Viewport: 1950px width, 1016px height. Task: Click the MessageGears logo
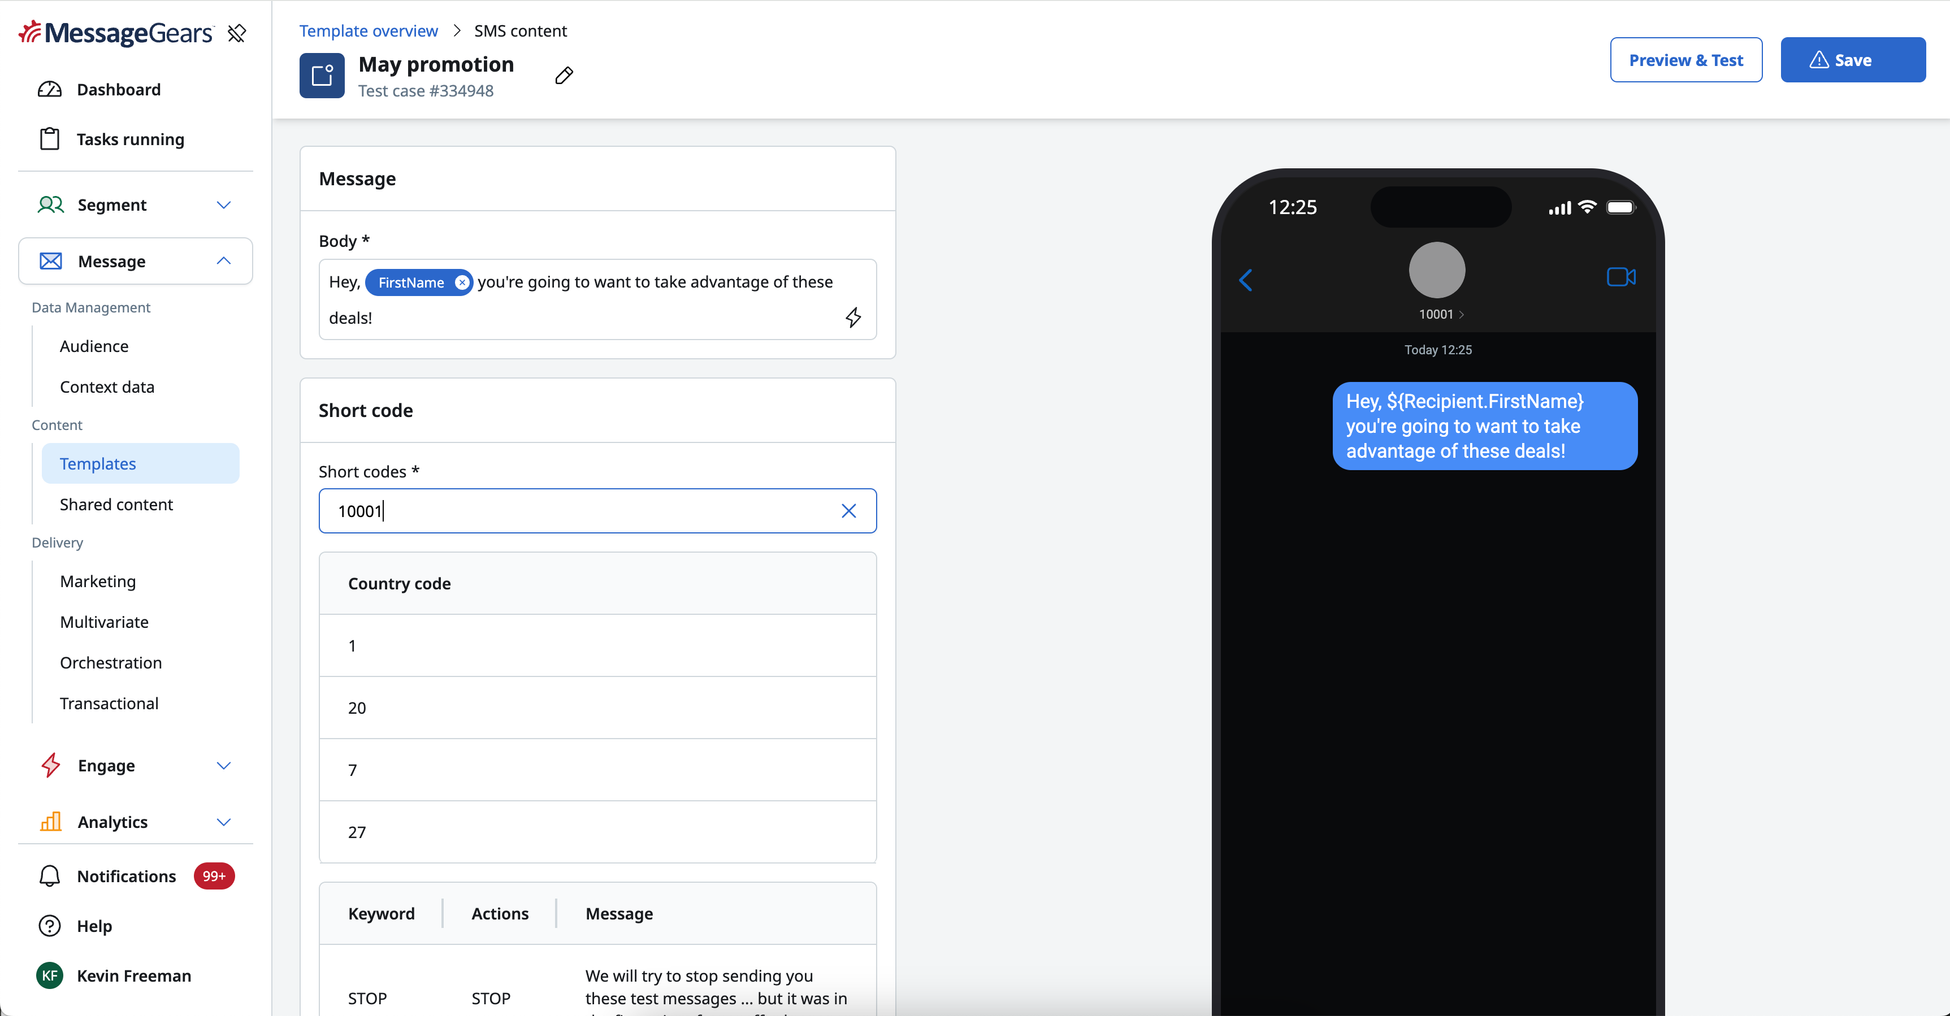pos(116,33)
